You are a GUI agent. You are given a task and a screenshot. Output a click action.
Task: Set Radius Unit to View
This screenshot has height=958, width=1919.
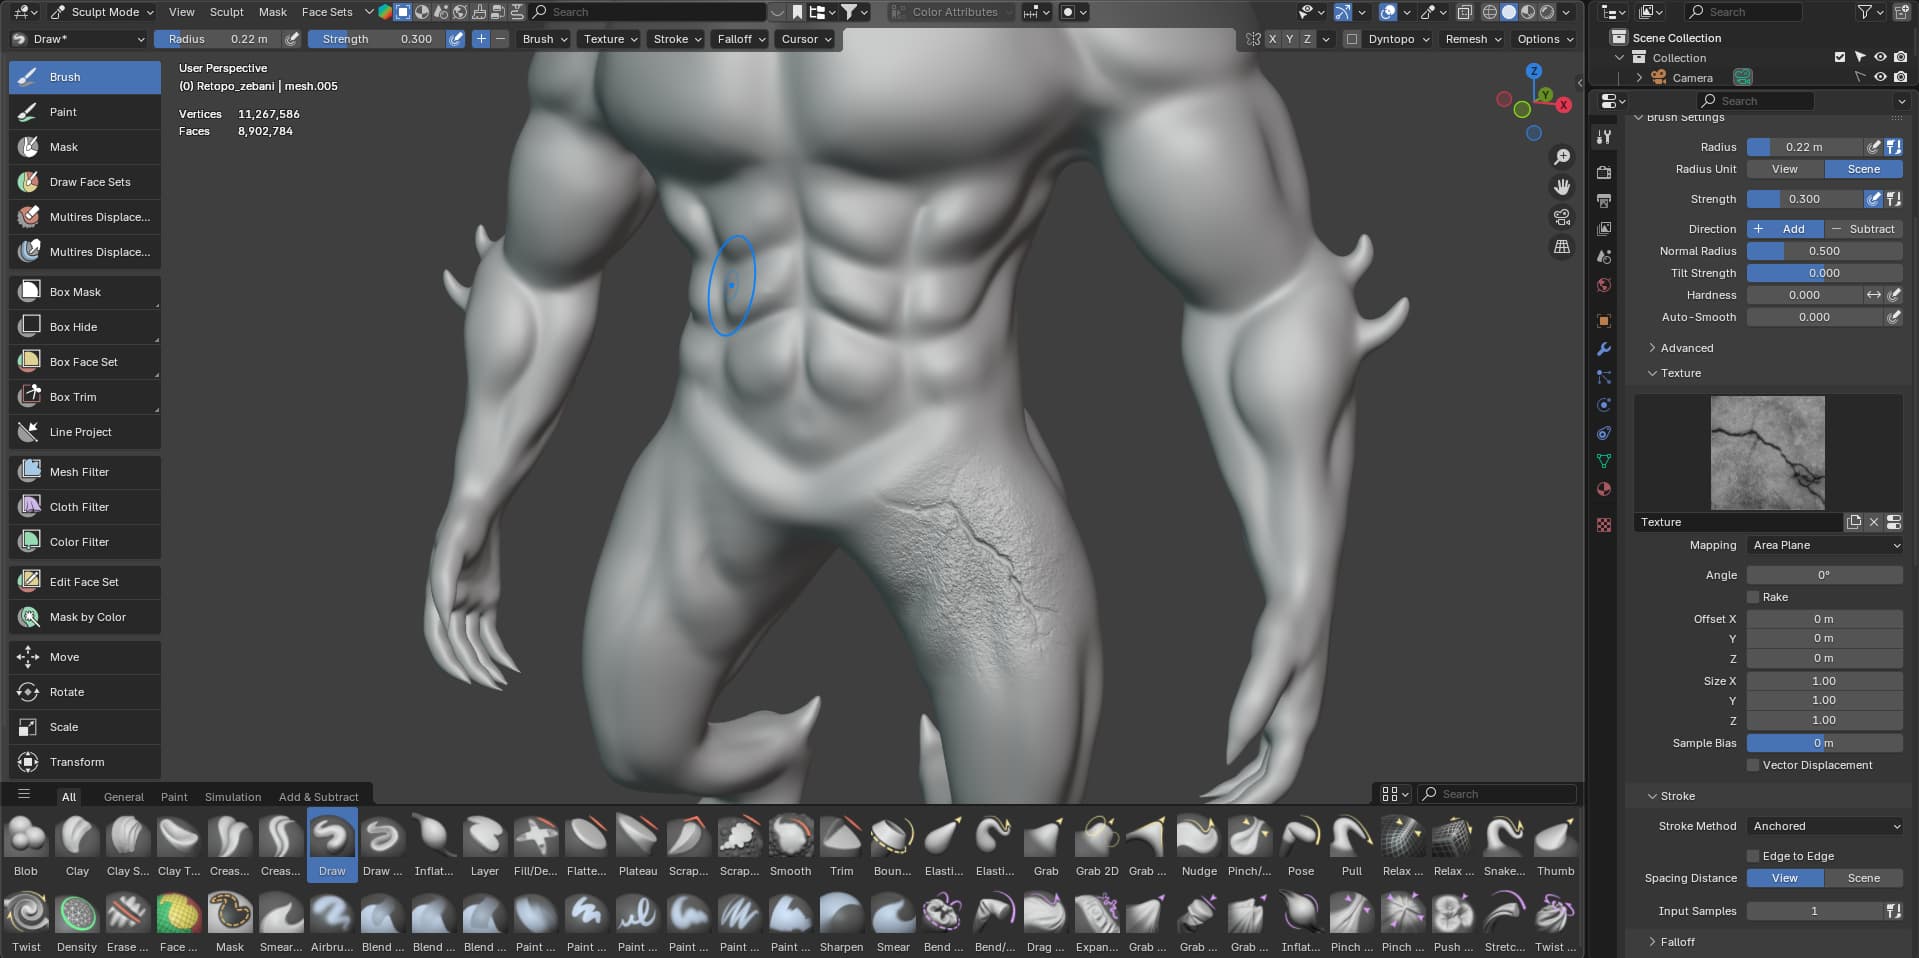click(1785, 169)
